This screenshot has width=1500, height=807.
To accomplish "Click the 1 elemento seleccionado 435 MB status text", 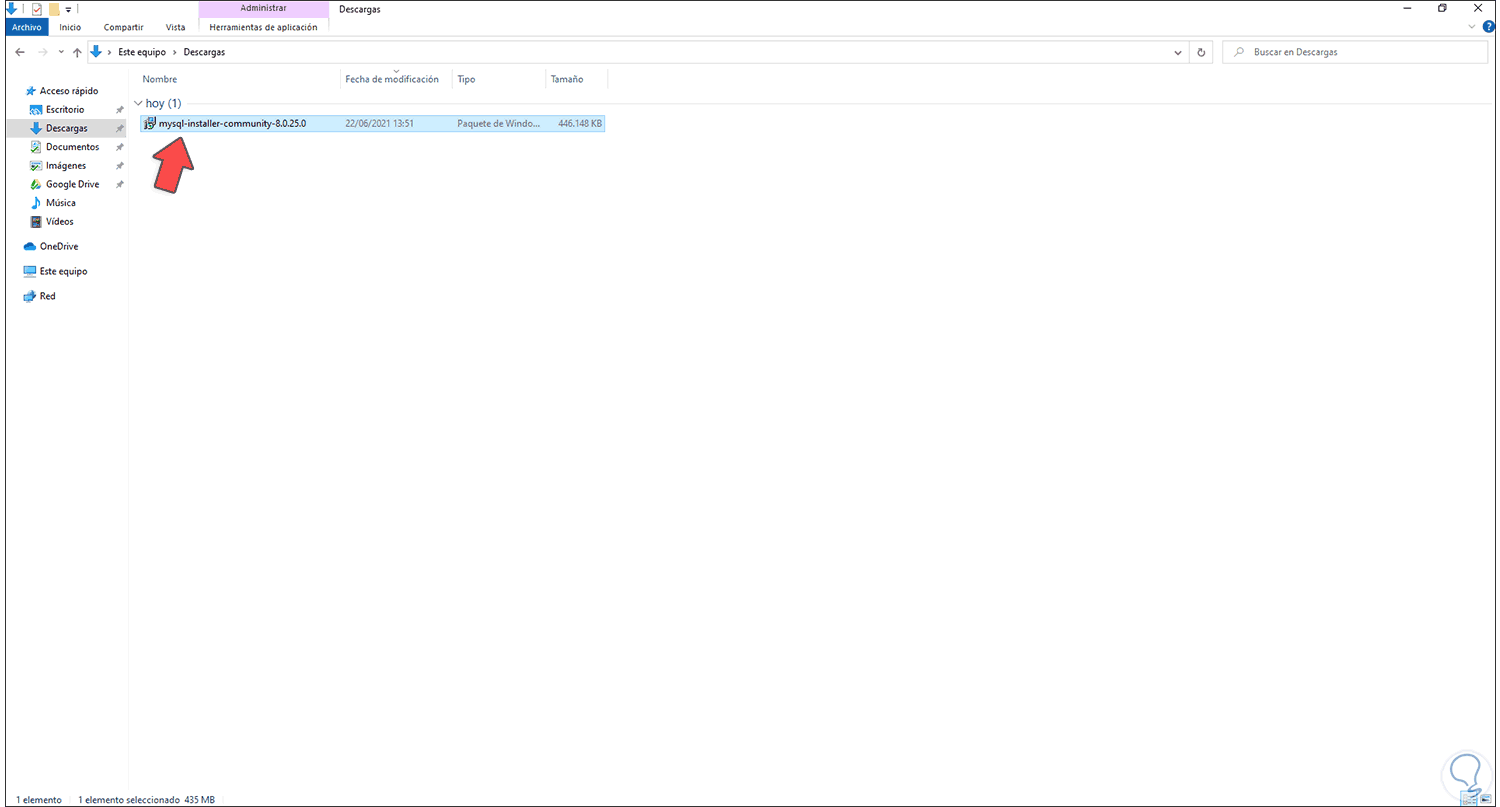I will tap(146, 800).
